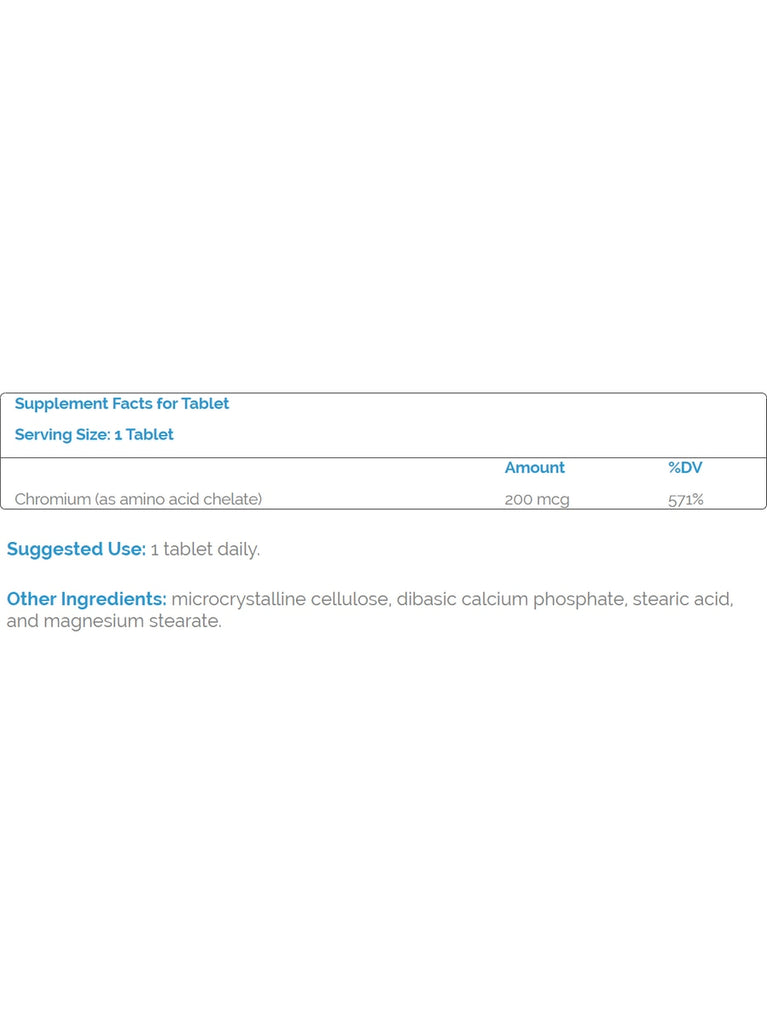Click the 'Suggested Use:' label

pos(76,549)
